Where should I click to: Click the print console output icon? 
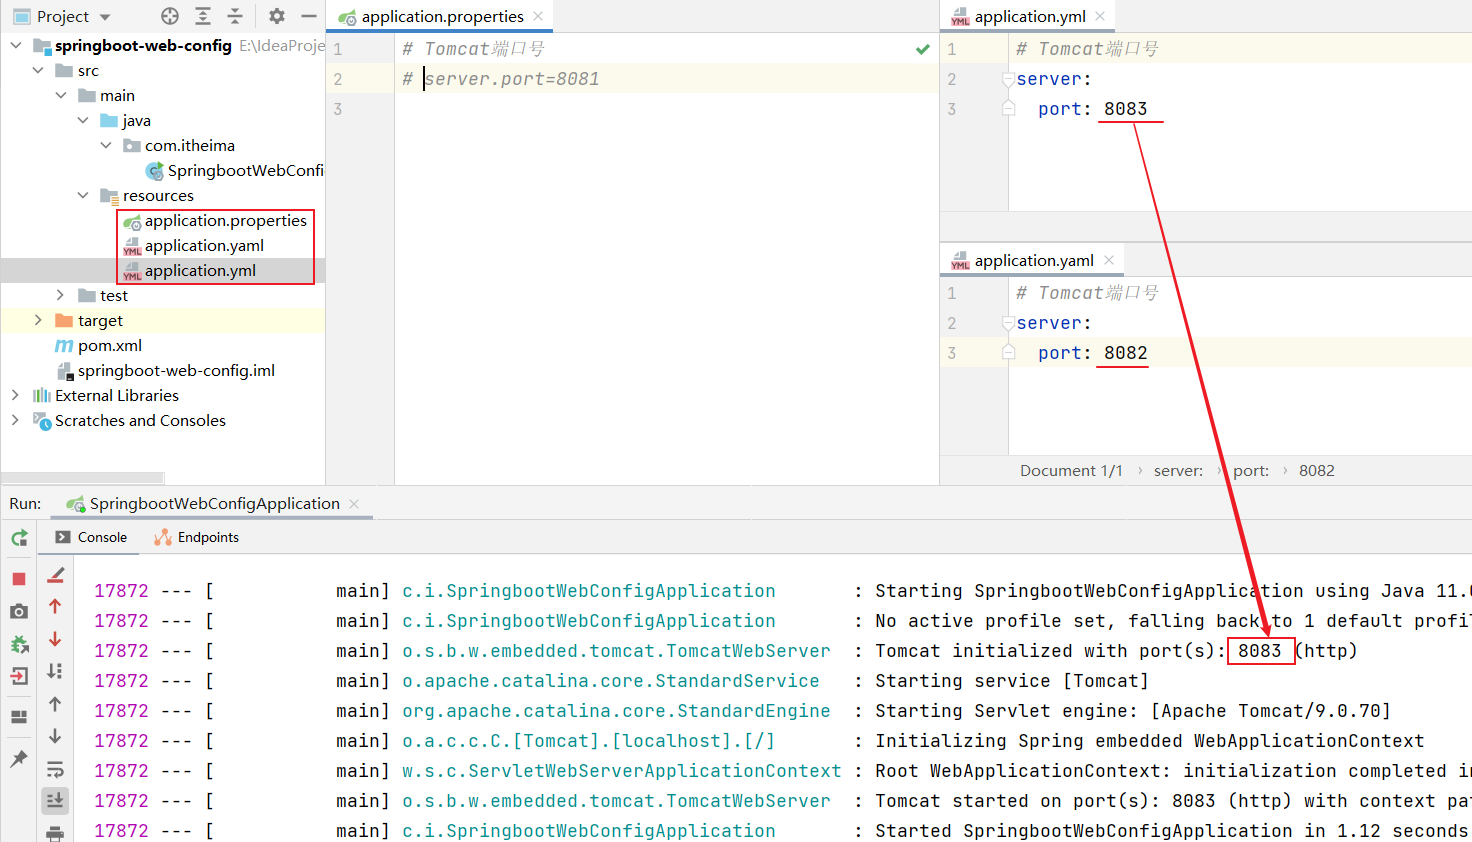tap(55, 833)
